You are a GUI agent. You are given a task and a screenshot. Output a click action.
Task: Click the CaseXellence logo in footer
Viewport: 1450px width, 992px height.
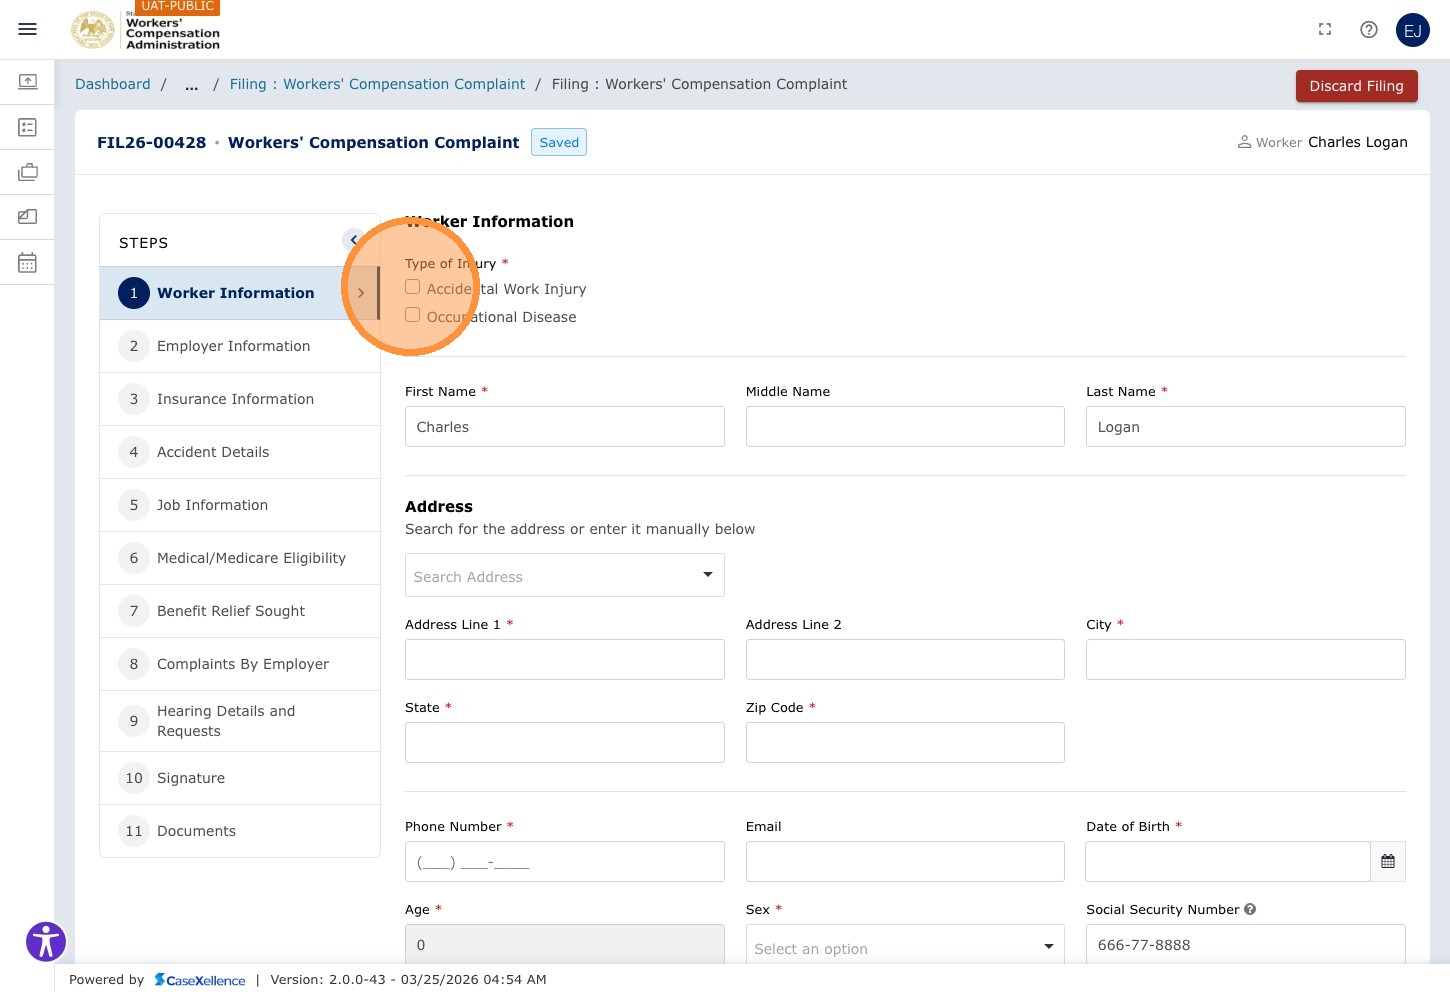click(x=200, y=980)
